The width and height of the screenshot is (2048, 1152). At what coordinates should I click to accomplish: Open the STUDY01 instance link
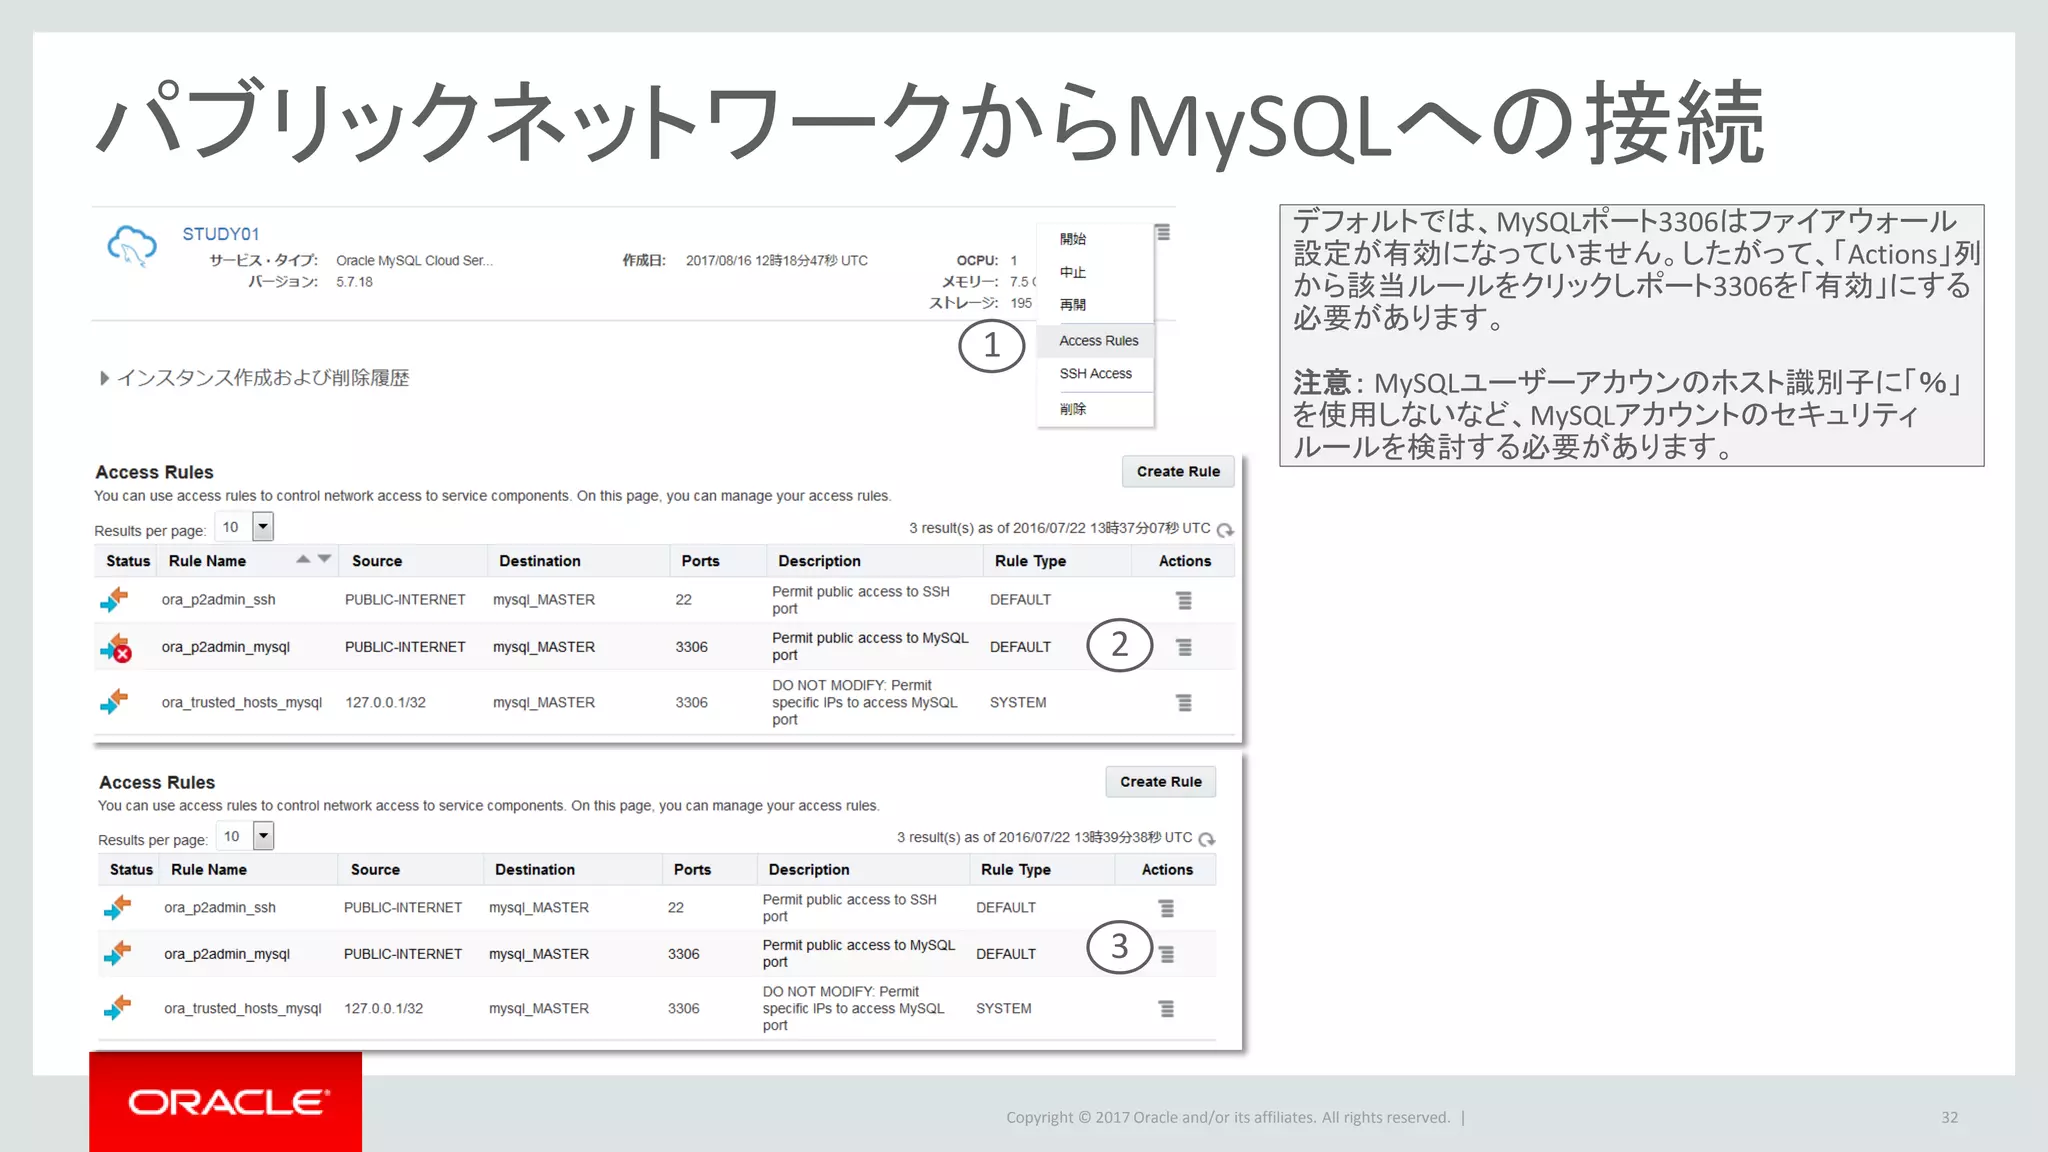221,234
